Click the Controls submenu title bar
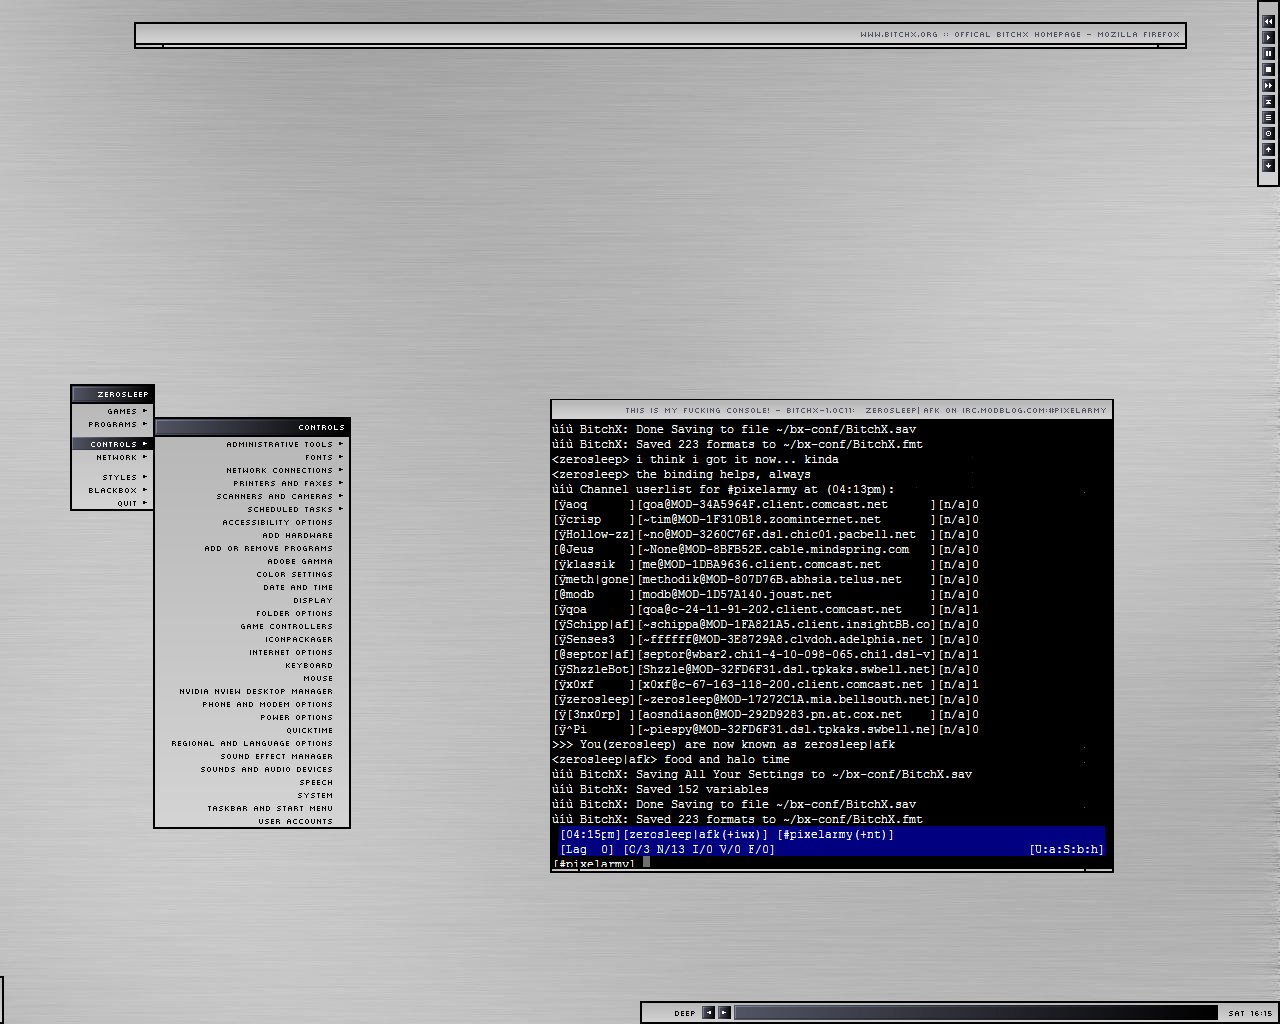The image size is (1280, 1024). (x=251, y=427)
